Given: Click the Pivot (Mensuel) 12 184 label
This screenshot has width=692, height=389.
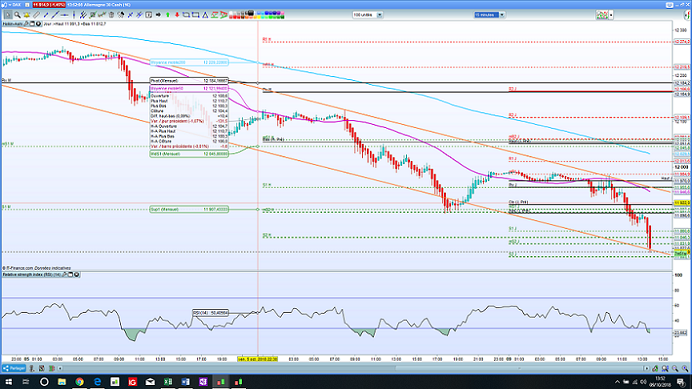Looking at the screenshot, I should (189, 81).
